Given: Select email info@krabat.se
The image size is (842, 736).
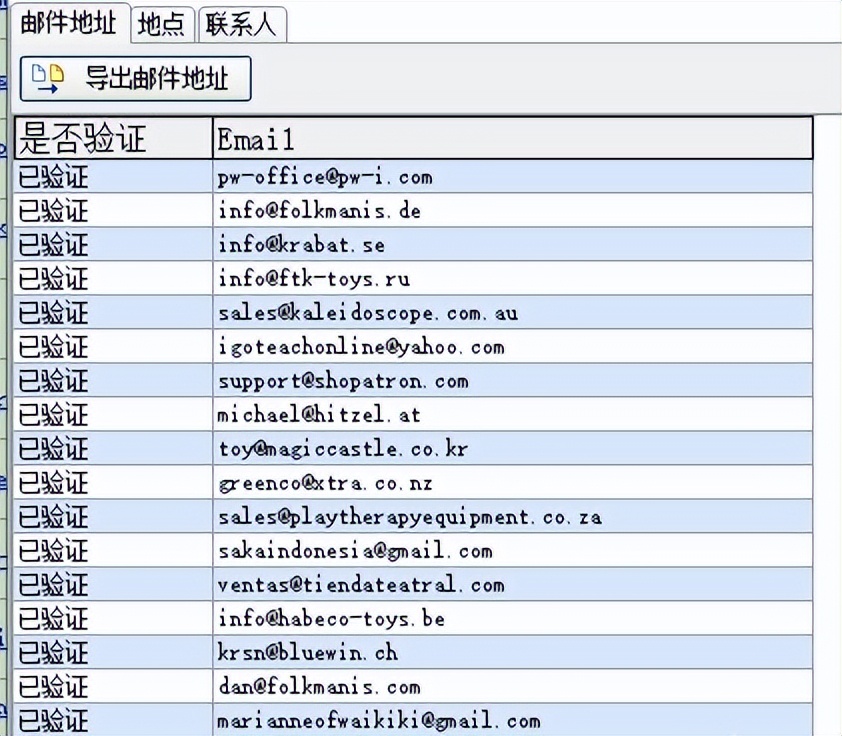Looking at the screenshot, I should click(x=301, y=245).
